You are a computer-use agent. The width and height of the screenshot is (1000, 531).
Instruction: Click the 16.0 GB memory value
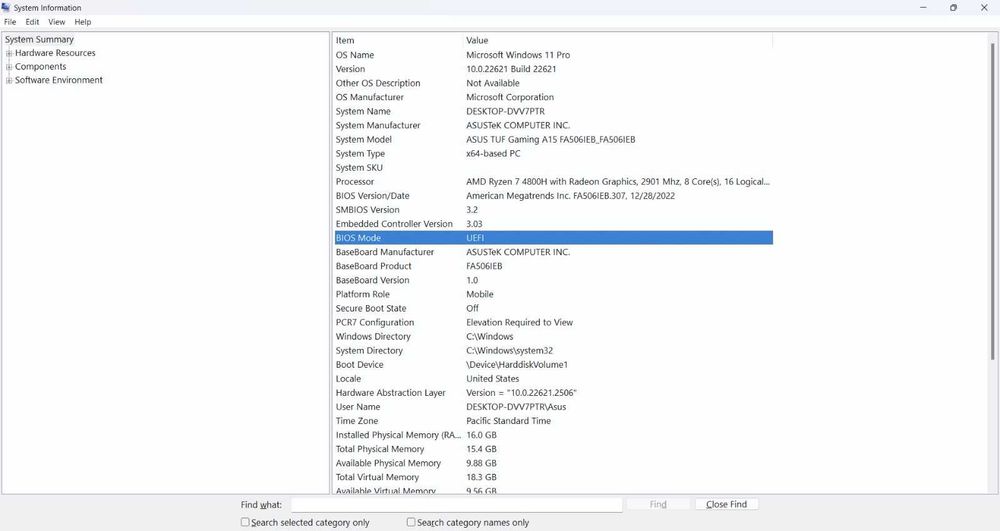click(482, 435)
